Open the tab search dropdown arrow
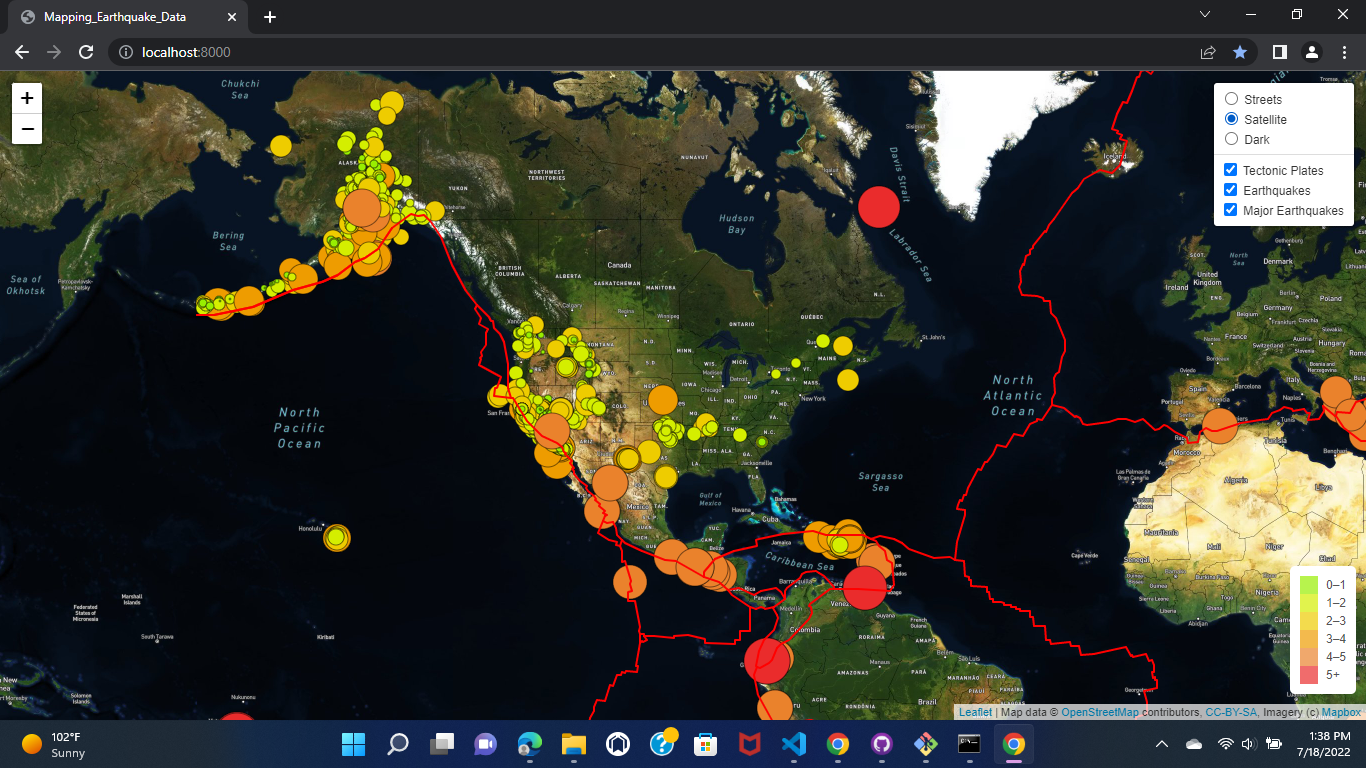The image size is (1366, 768). (x=1205, y=14)
